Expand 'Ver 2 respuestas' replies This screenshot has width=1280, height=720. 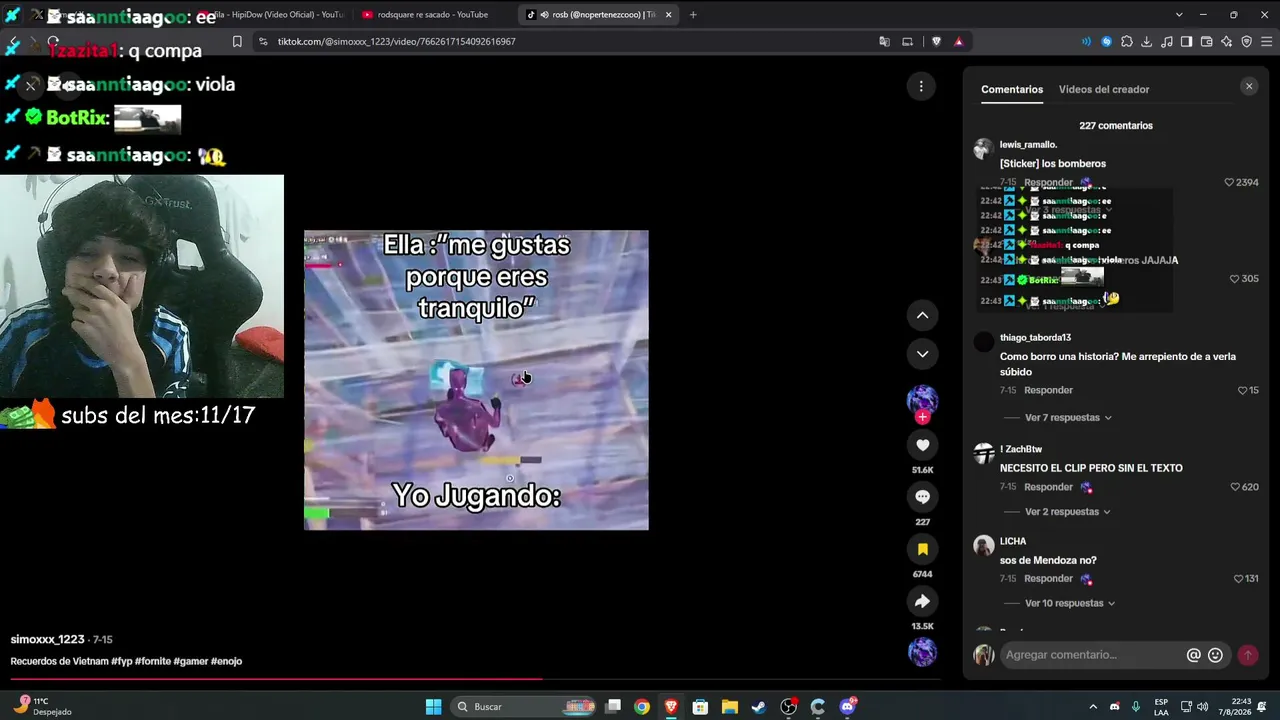coord(1068,512)
